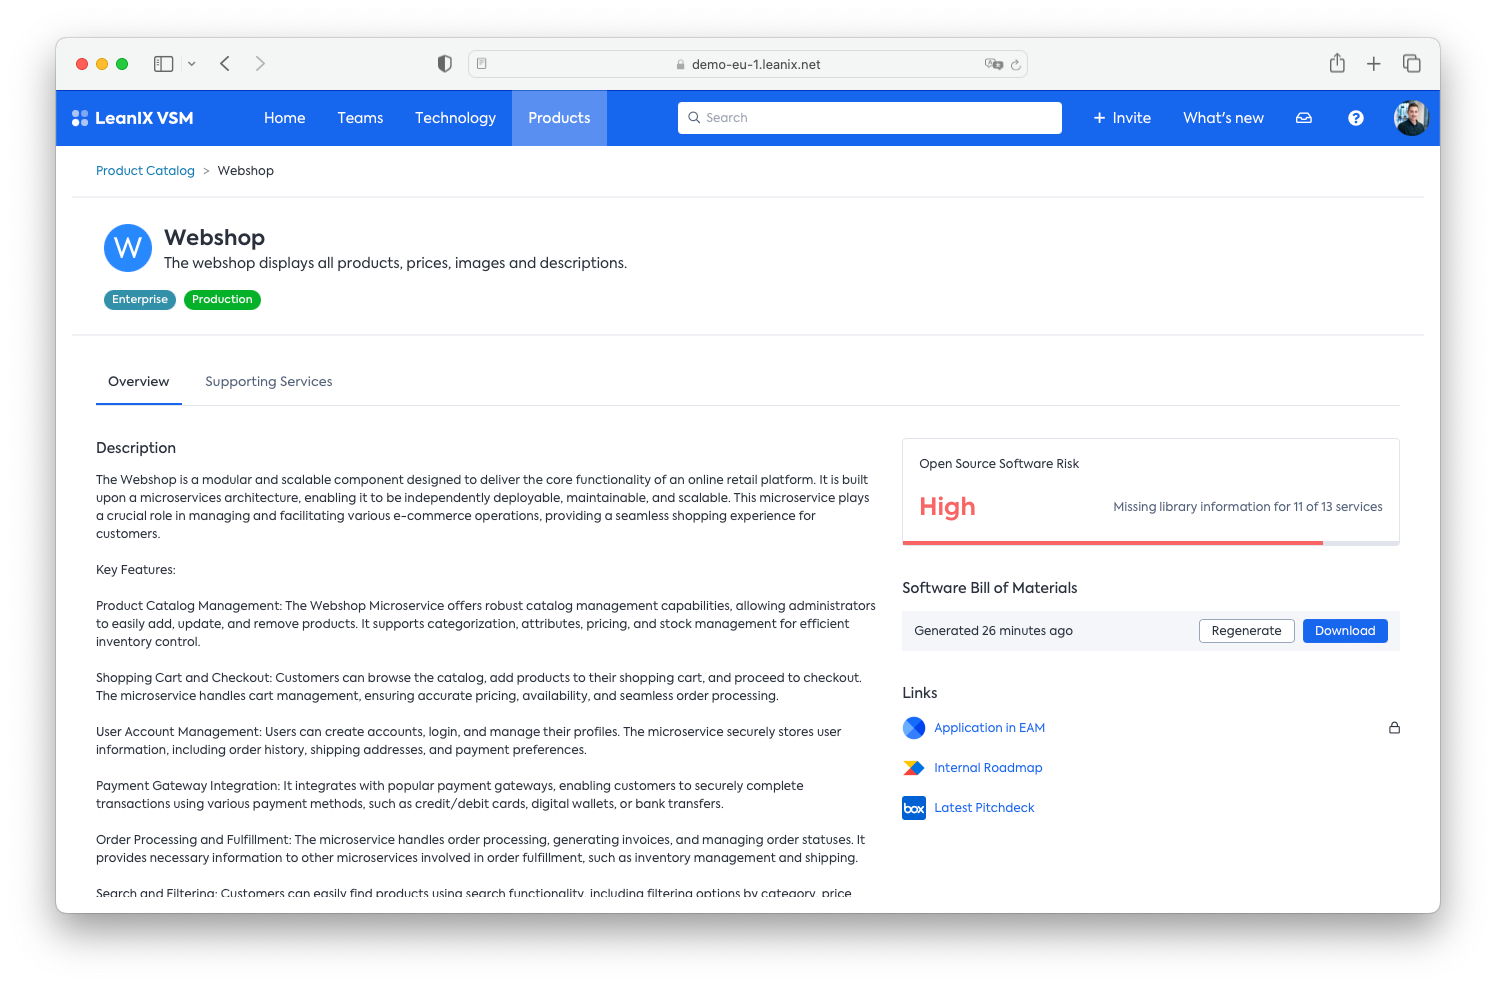Click the Open Source Software Risk title

[x=999, y=464]
